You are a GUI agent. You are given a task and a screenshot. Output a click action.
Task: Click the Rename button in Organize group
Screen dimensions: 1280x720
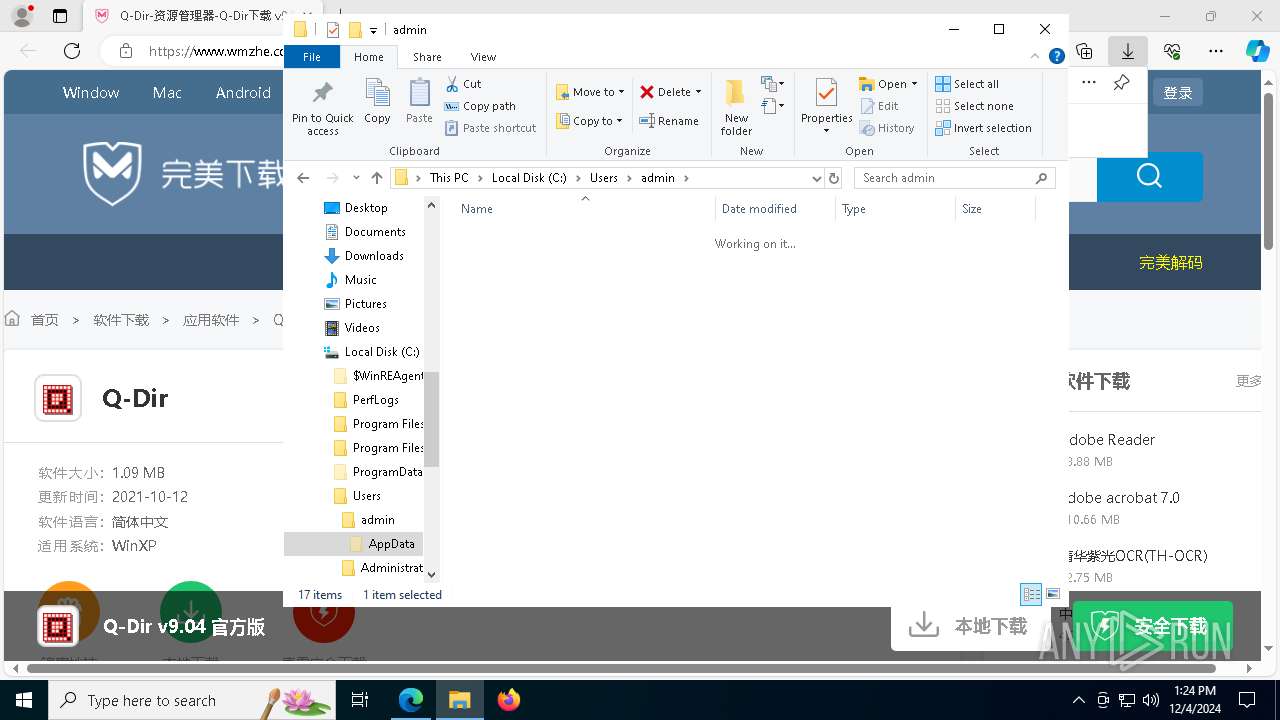coord(669,121)
